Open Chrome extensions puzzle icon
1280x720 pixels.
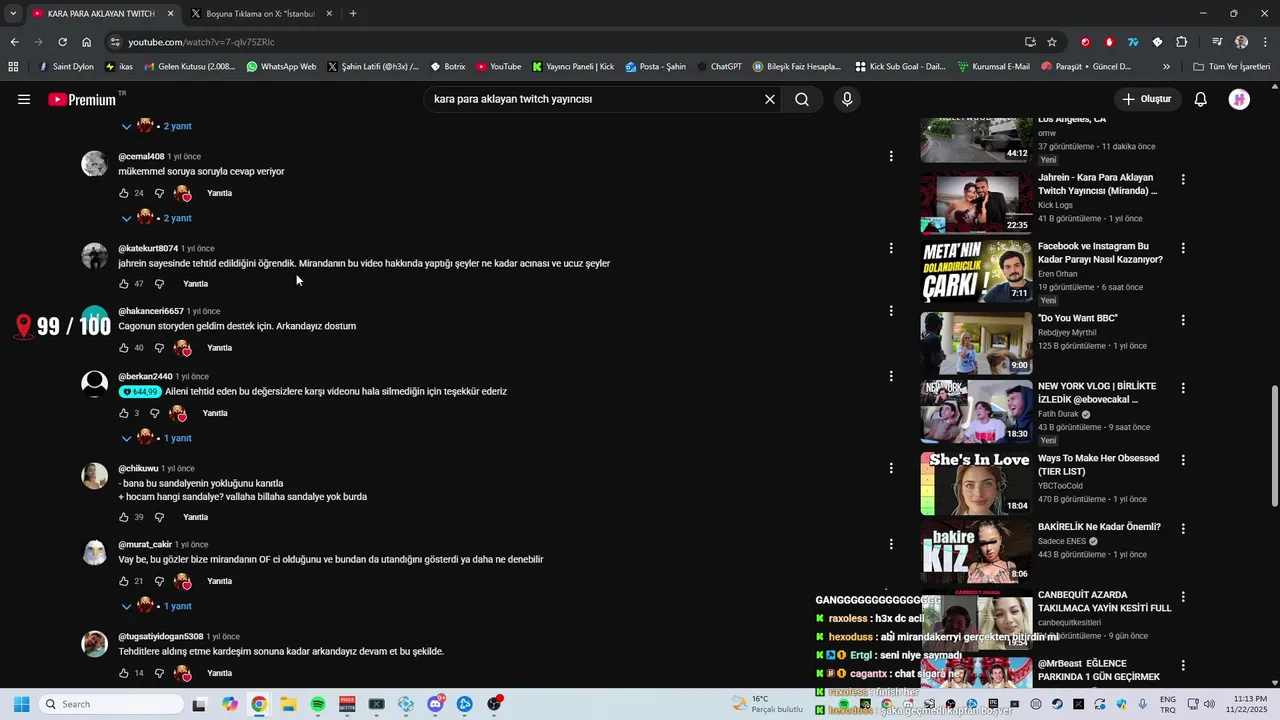1182,42
